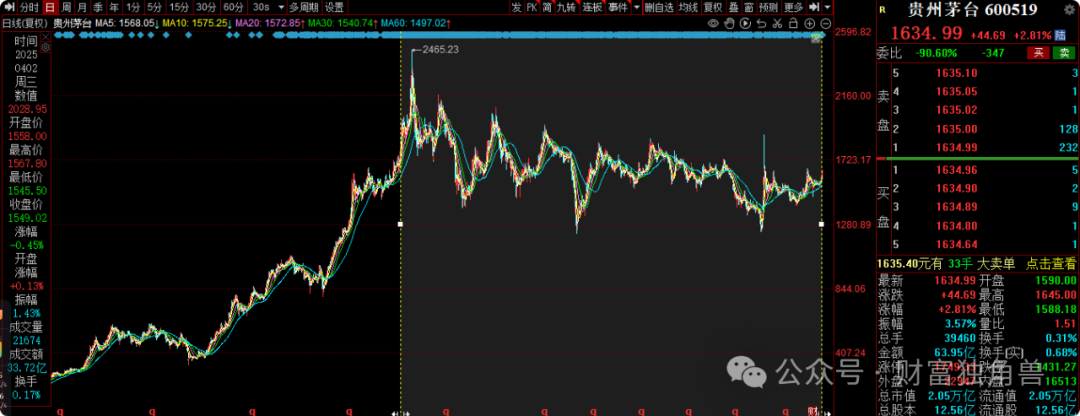Open 设置 chart settings

click(x=335, y=7)
